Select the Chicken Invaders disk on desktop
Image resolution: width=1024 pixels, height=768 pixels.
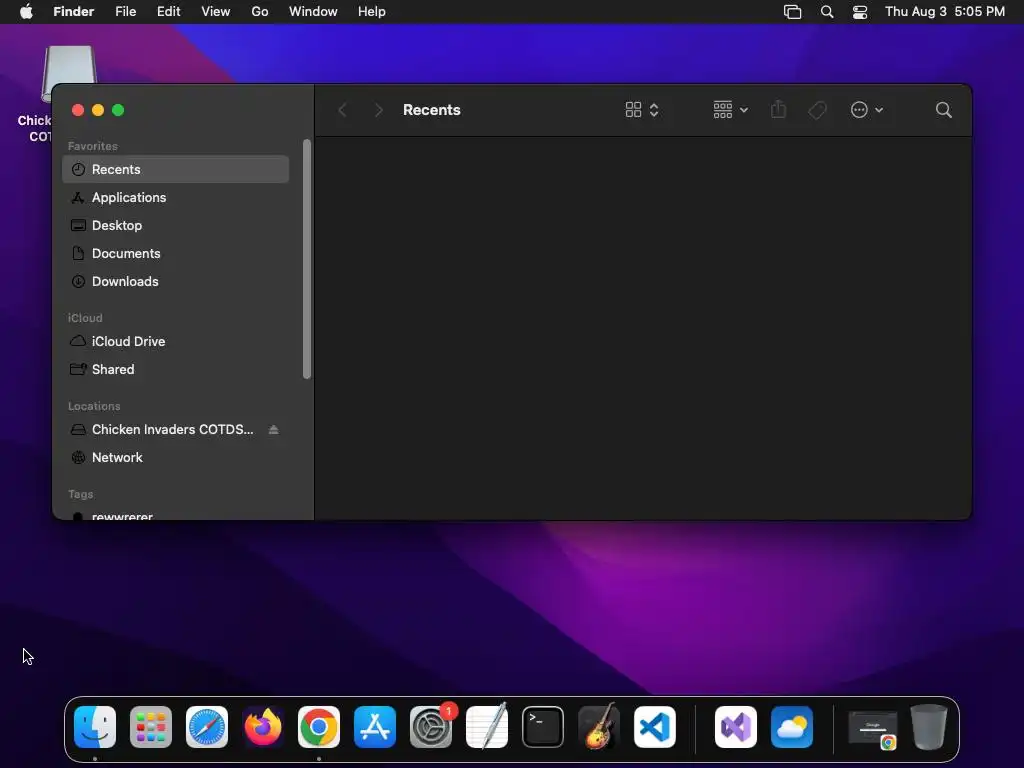[69, 64]
